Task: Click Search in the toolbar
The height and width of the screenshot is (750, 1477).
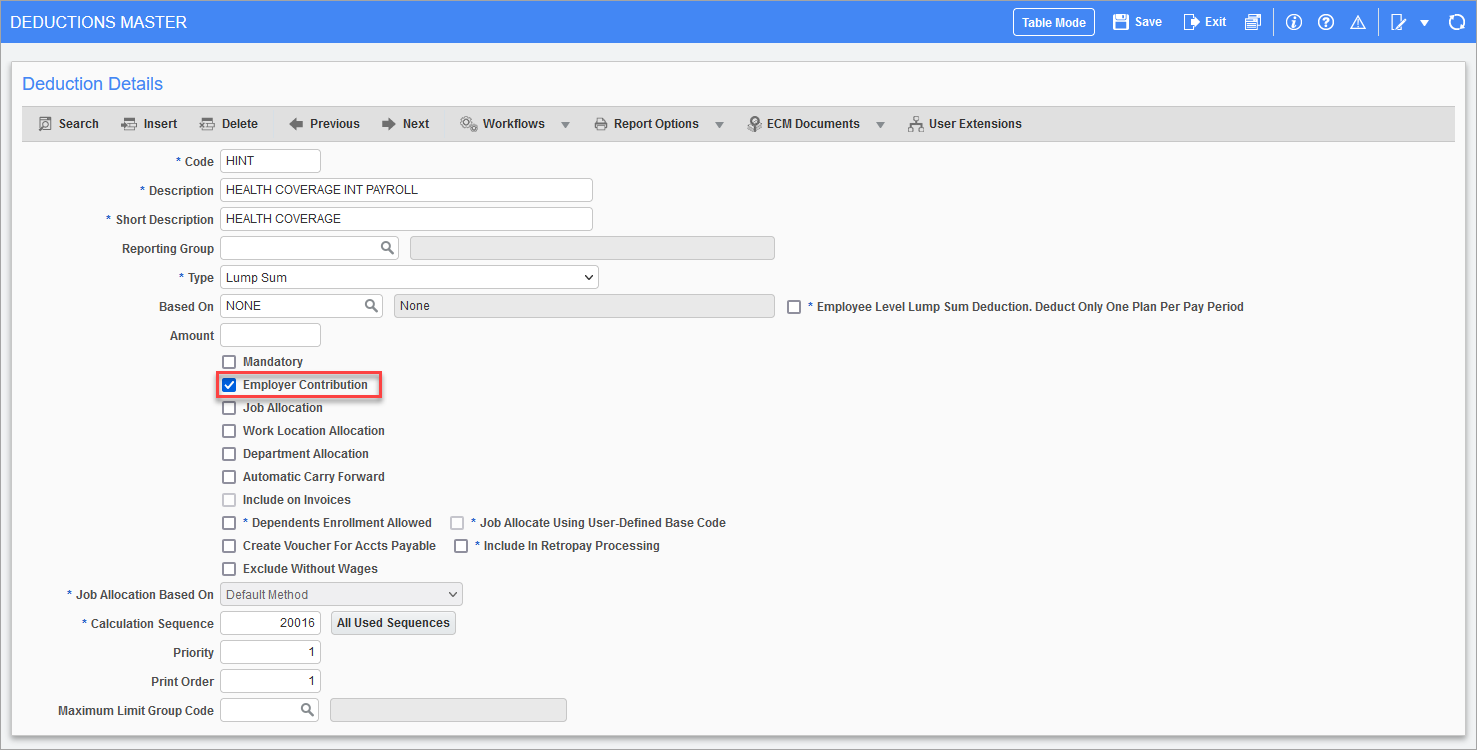Action: click(x=68, y=124)
